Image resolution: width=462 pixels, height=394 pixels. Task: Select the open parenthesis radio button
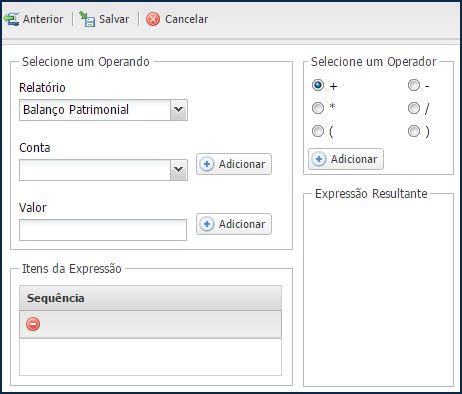coord(318,131)
